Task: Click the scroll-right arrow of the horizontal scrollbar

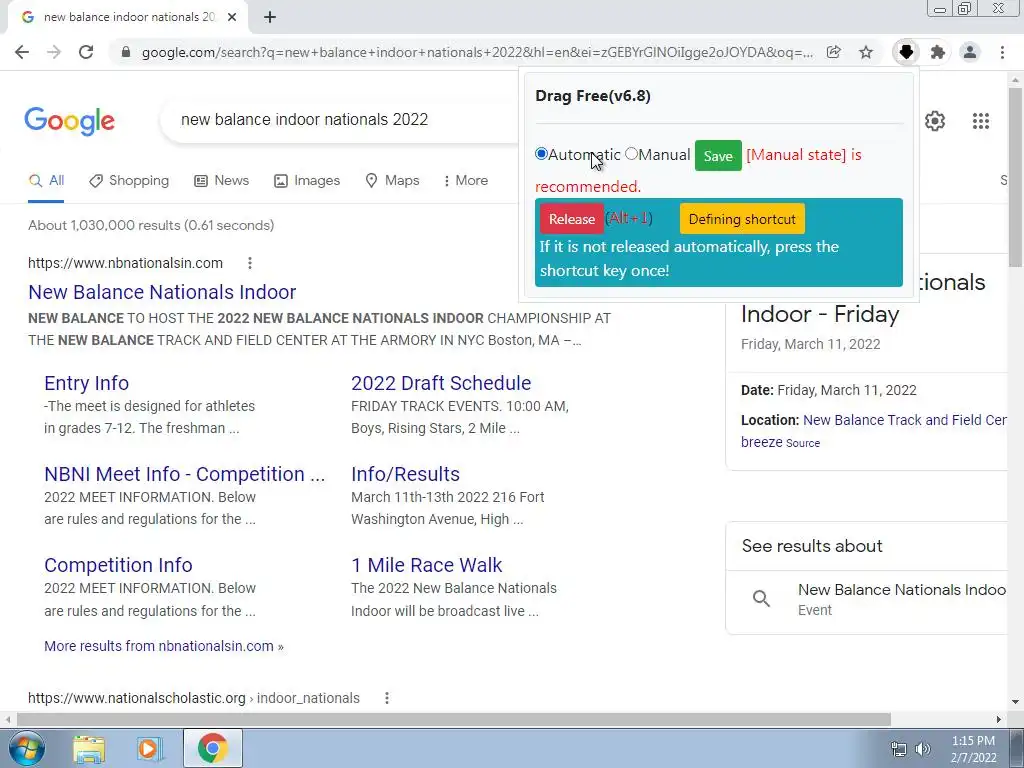Action: tap(999, 719)
